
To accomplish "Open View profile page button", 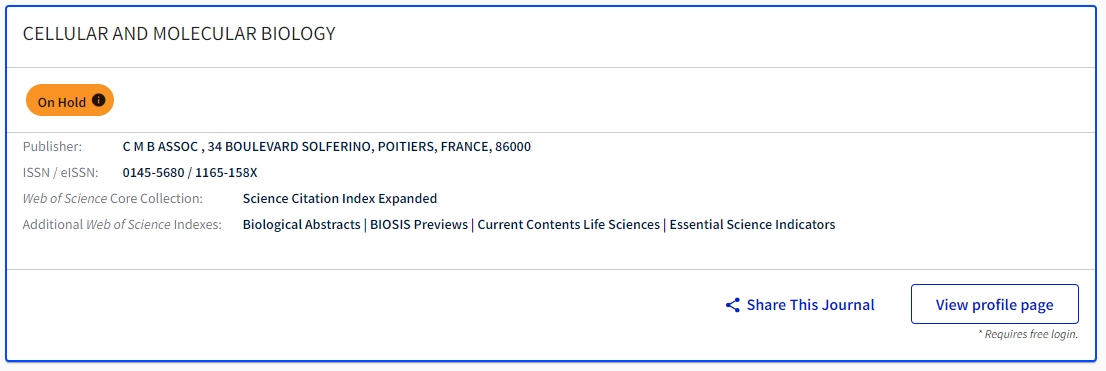I will click(995, 304).
